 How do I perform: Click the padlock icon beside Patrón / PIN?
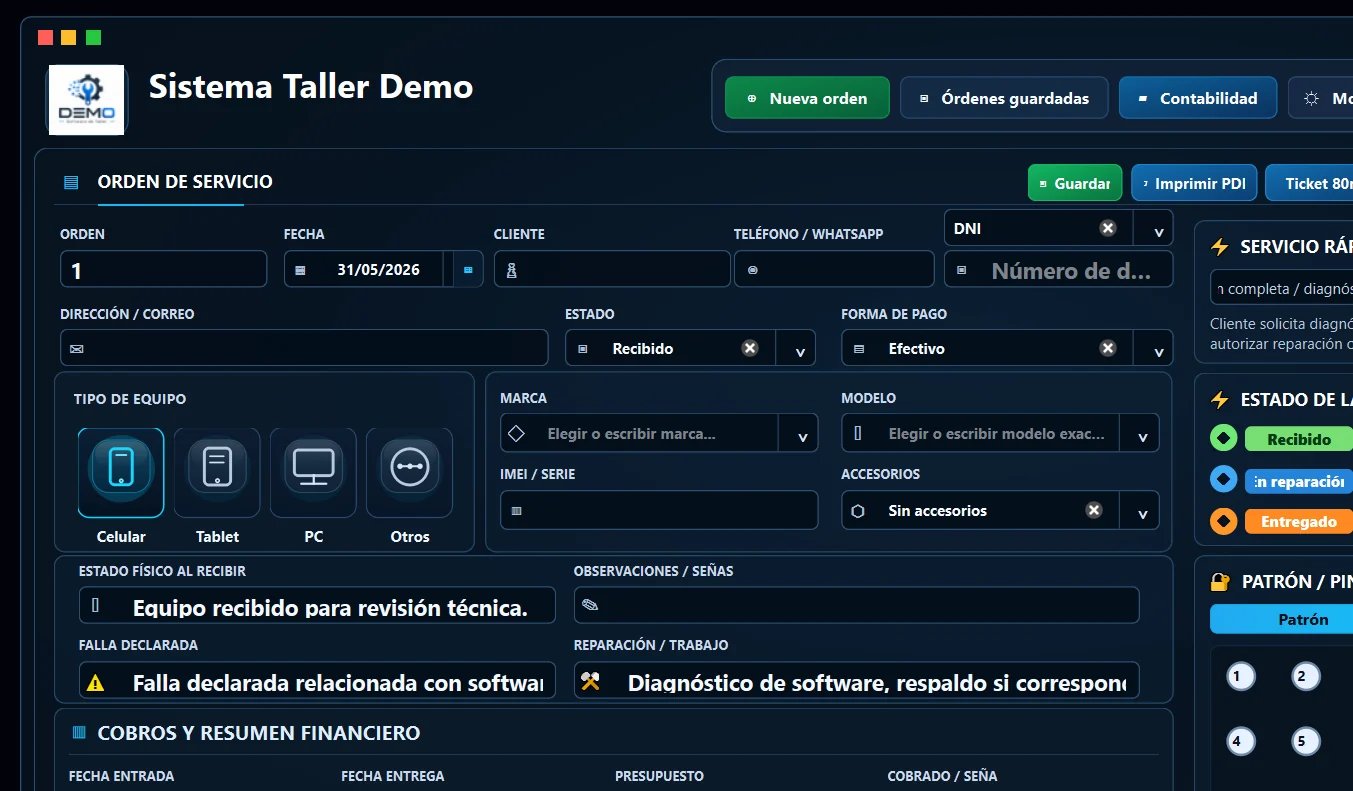(1220, 581)
